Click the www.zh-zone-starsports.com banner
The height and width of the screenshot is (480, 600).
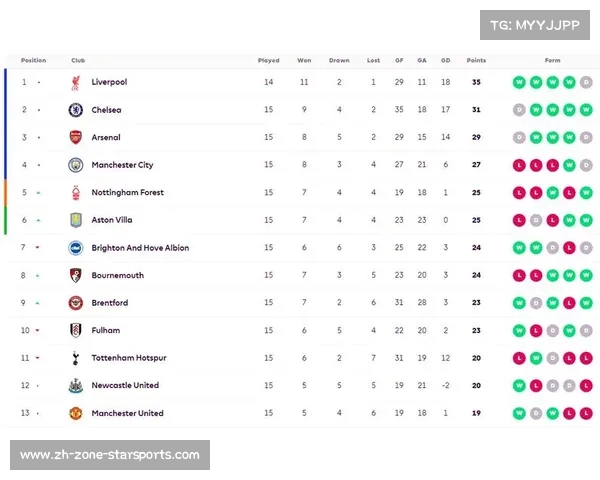point(110,455)
